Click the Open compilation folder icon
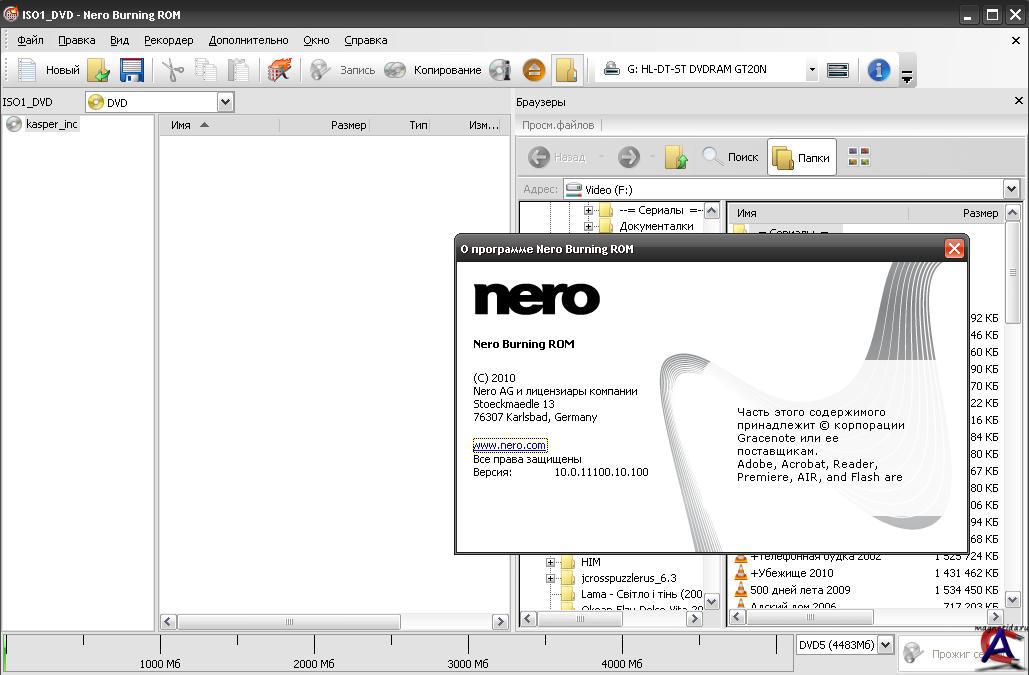The image size is (1029, 675). (98, 70)
